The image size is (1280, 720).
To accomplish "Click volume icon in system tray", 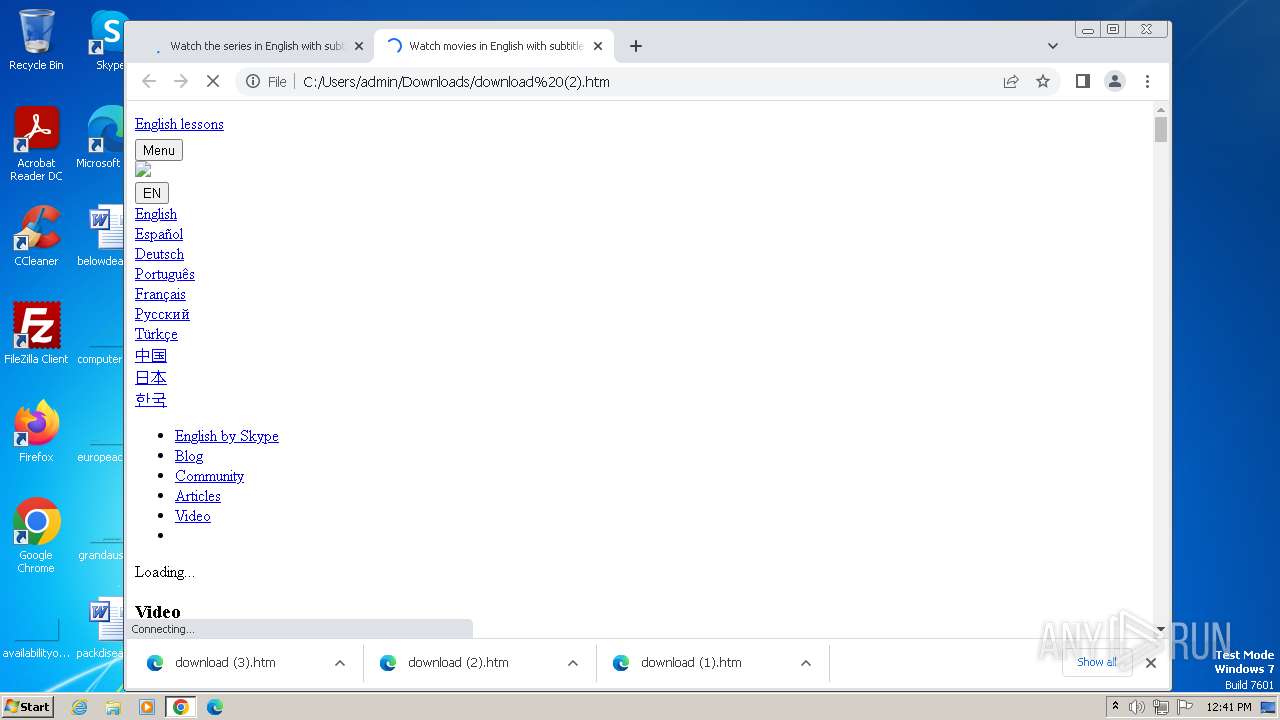I will pos(1137,707).
